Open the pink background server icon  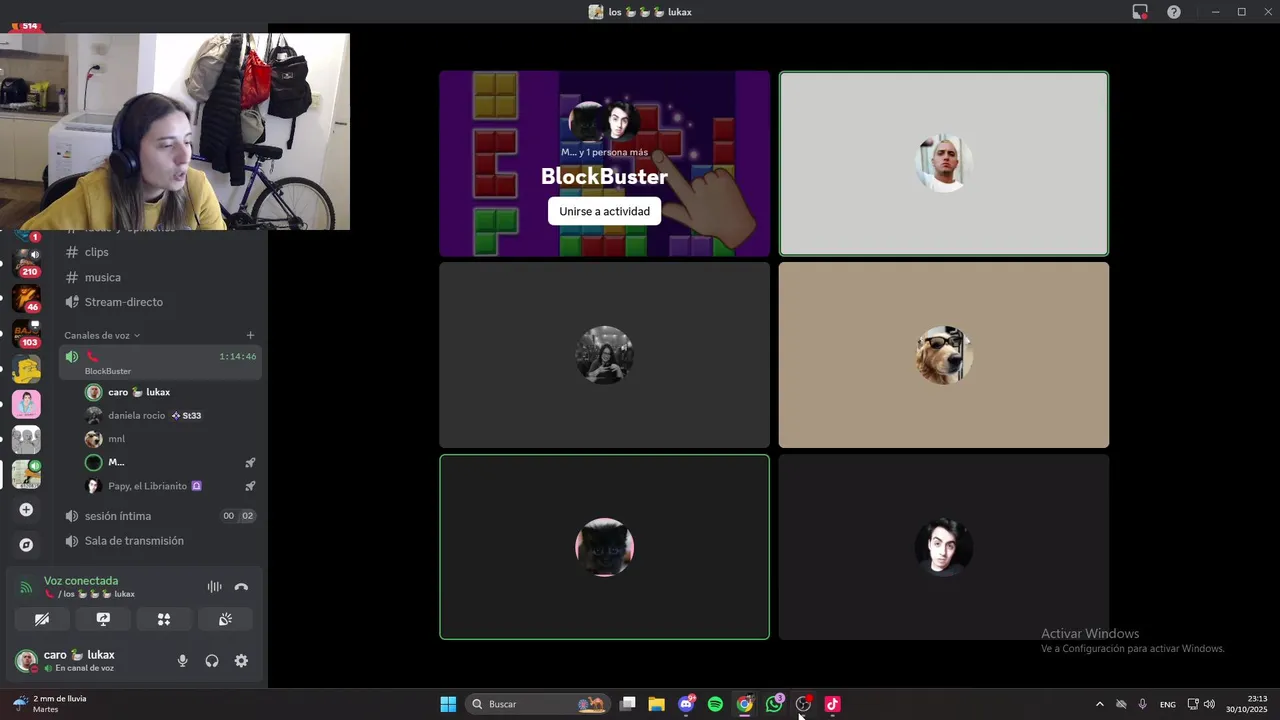[26, 404]
